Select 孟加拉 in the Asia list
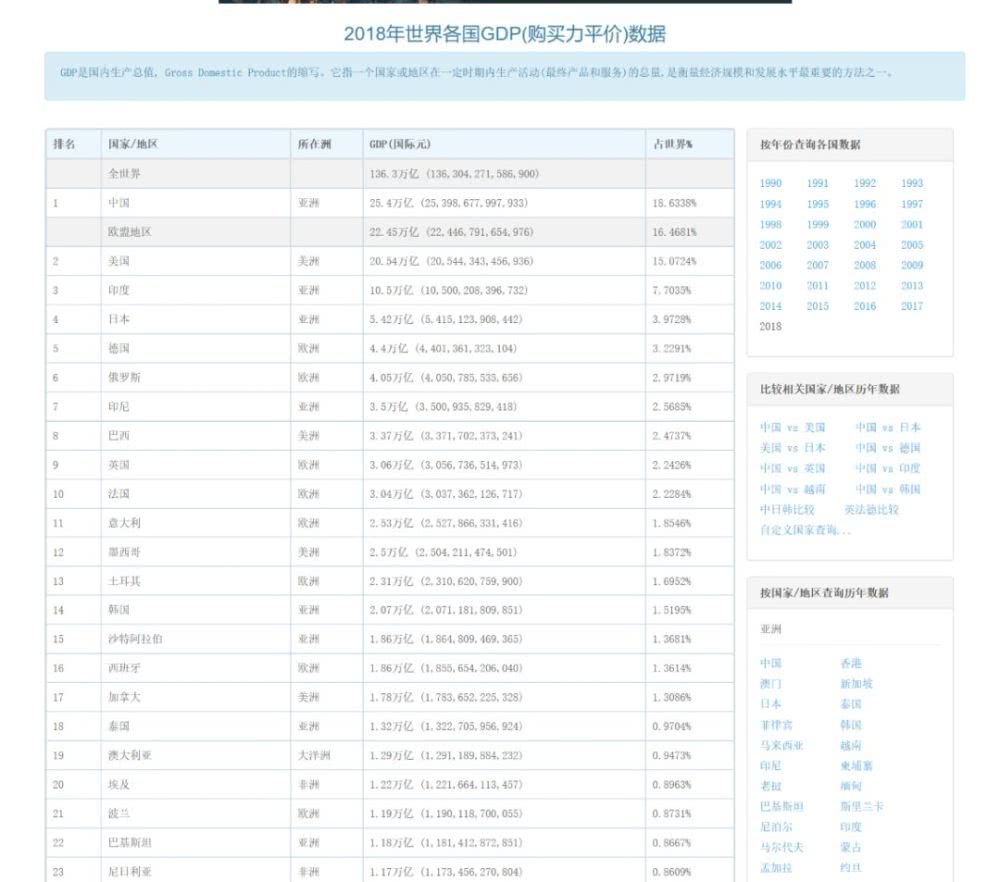This screenshot has height=882, width=1000. click(776, 868)
